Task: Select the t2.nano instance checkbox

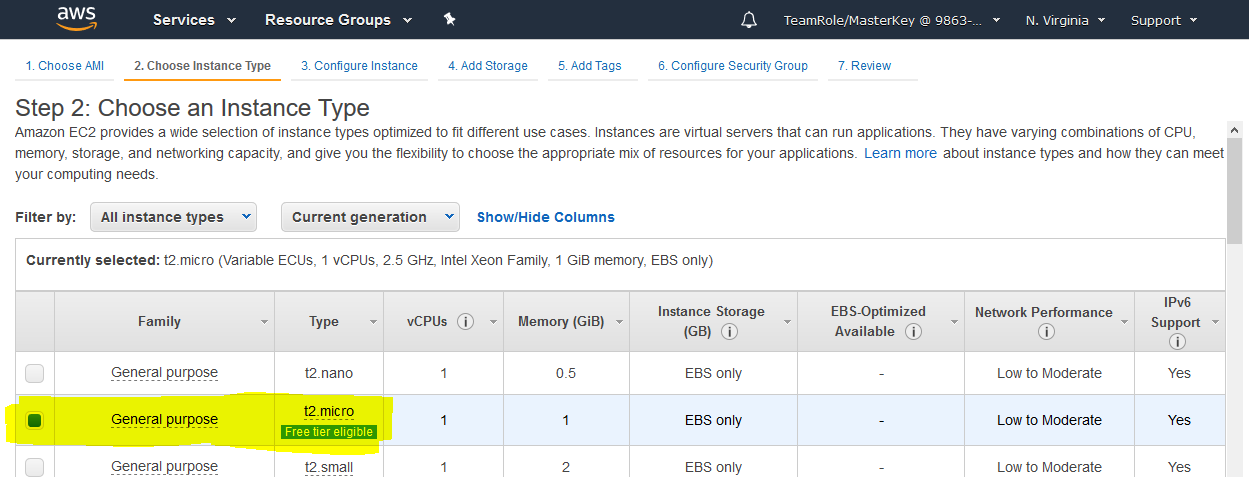Action: click(35, 373)
